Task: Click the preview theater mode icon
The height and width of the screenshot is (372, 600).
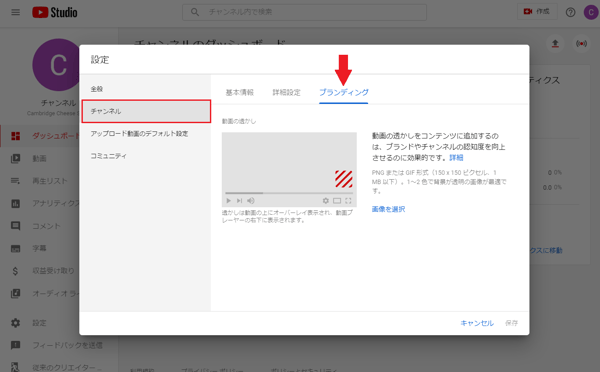Action: pyautogui.click(x=337, y=201)
